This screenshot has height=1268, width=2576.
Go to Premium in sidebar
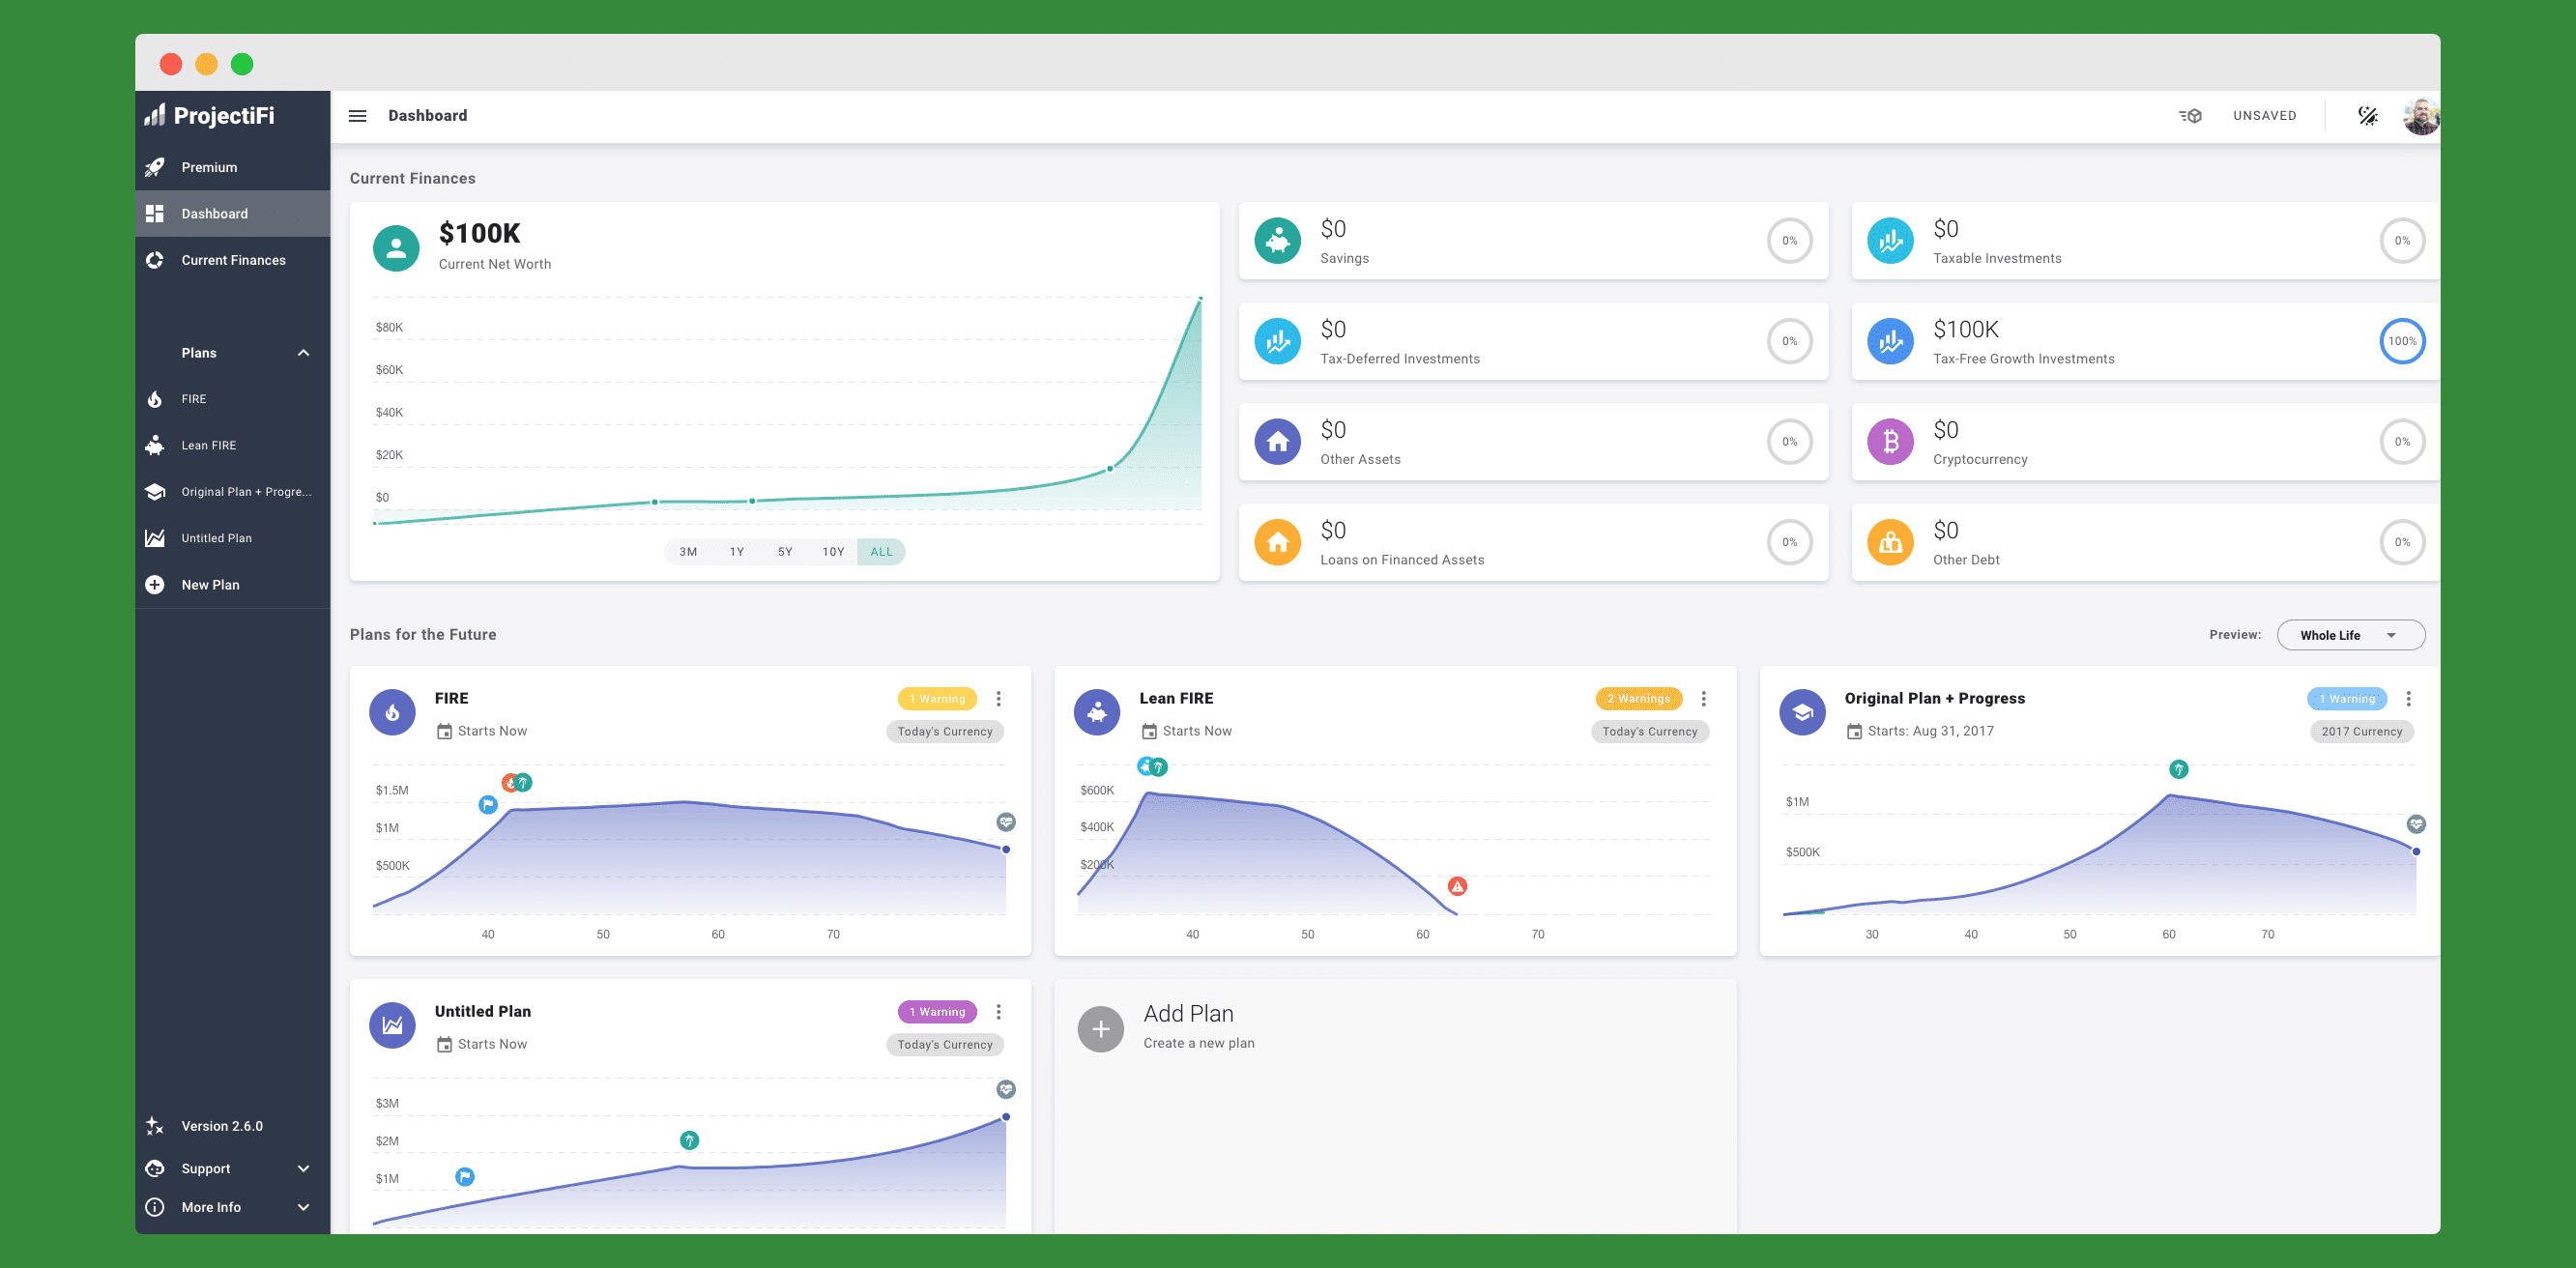coord(209,167)
